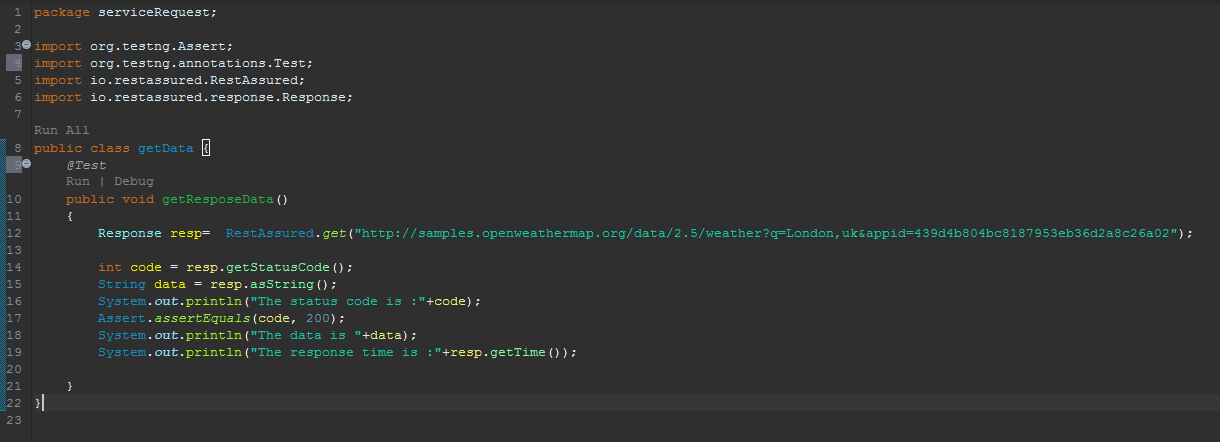Screen dimensions: 1220x442
Task: Click the 'io.restassured.RestAssured' import
Action: tap(194, 80)
